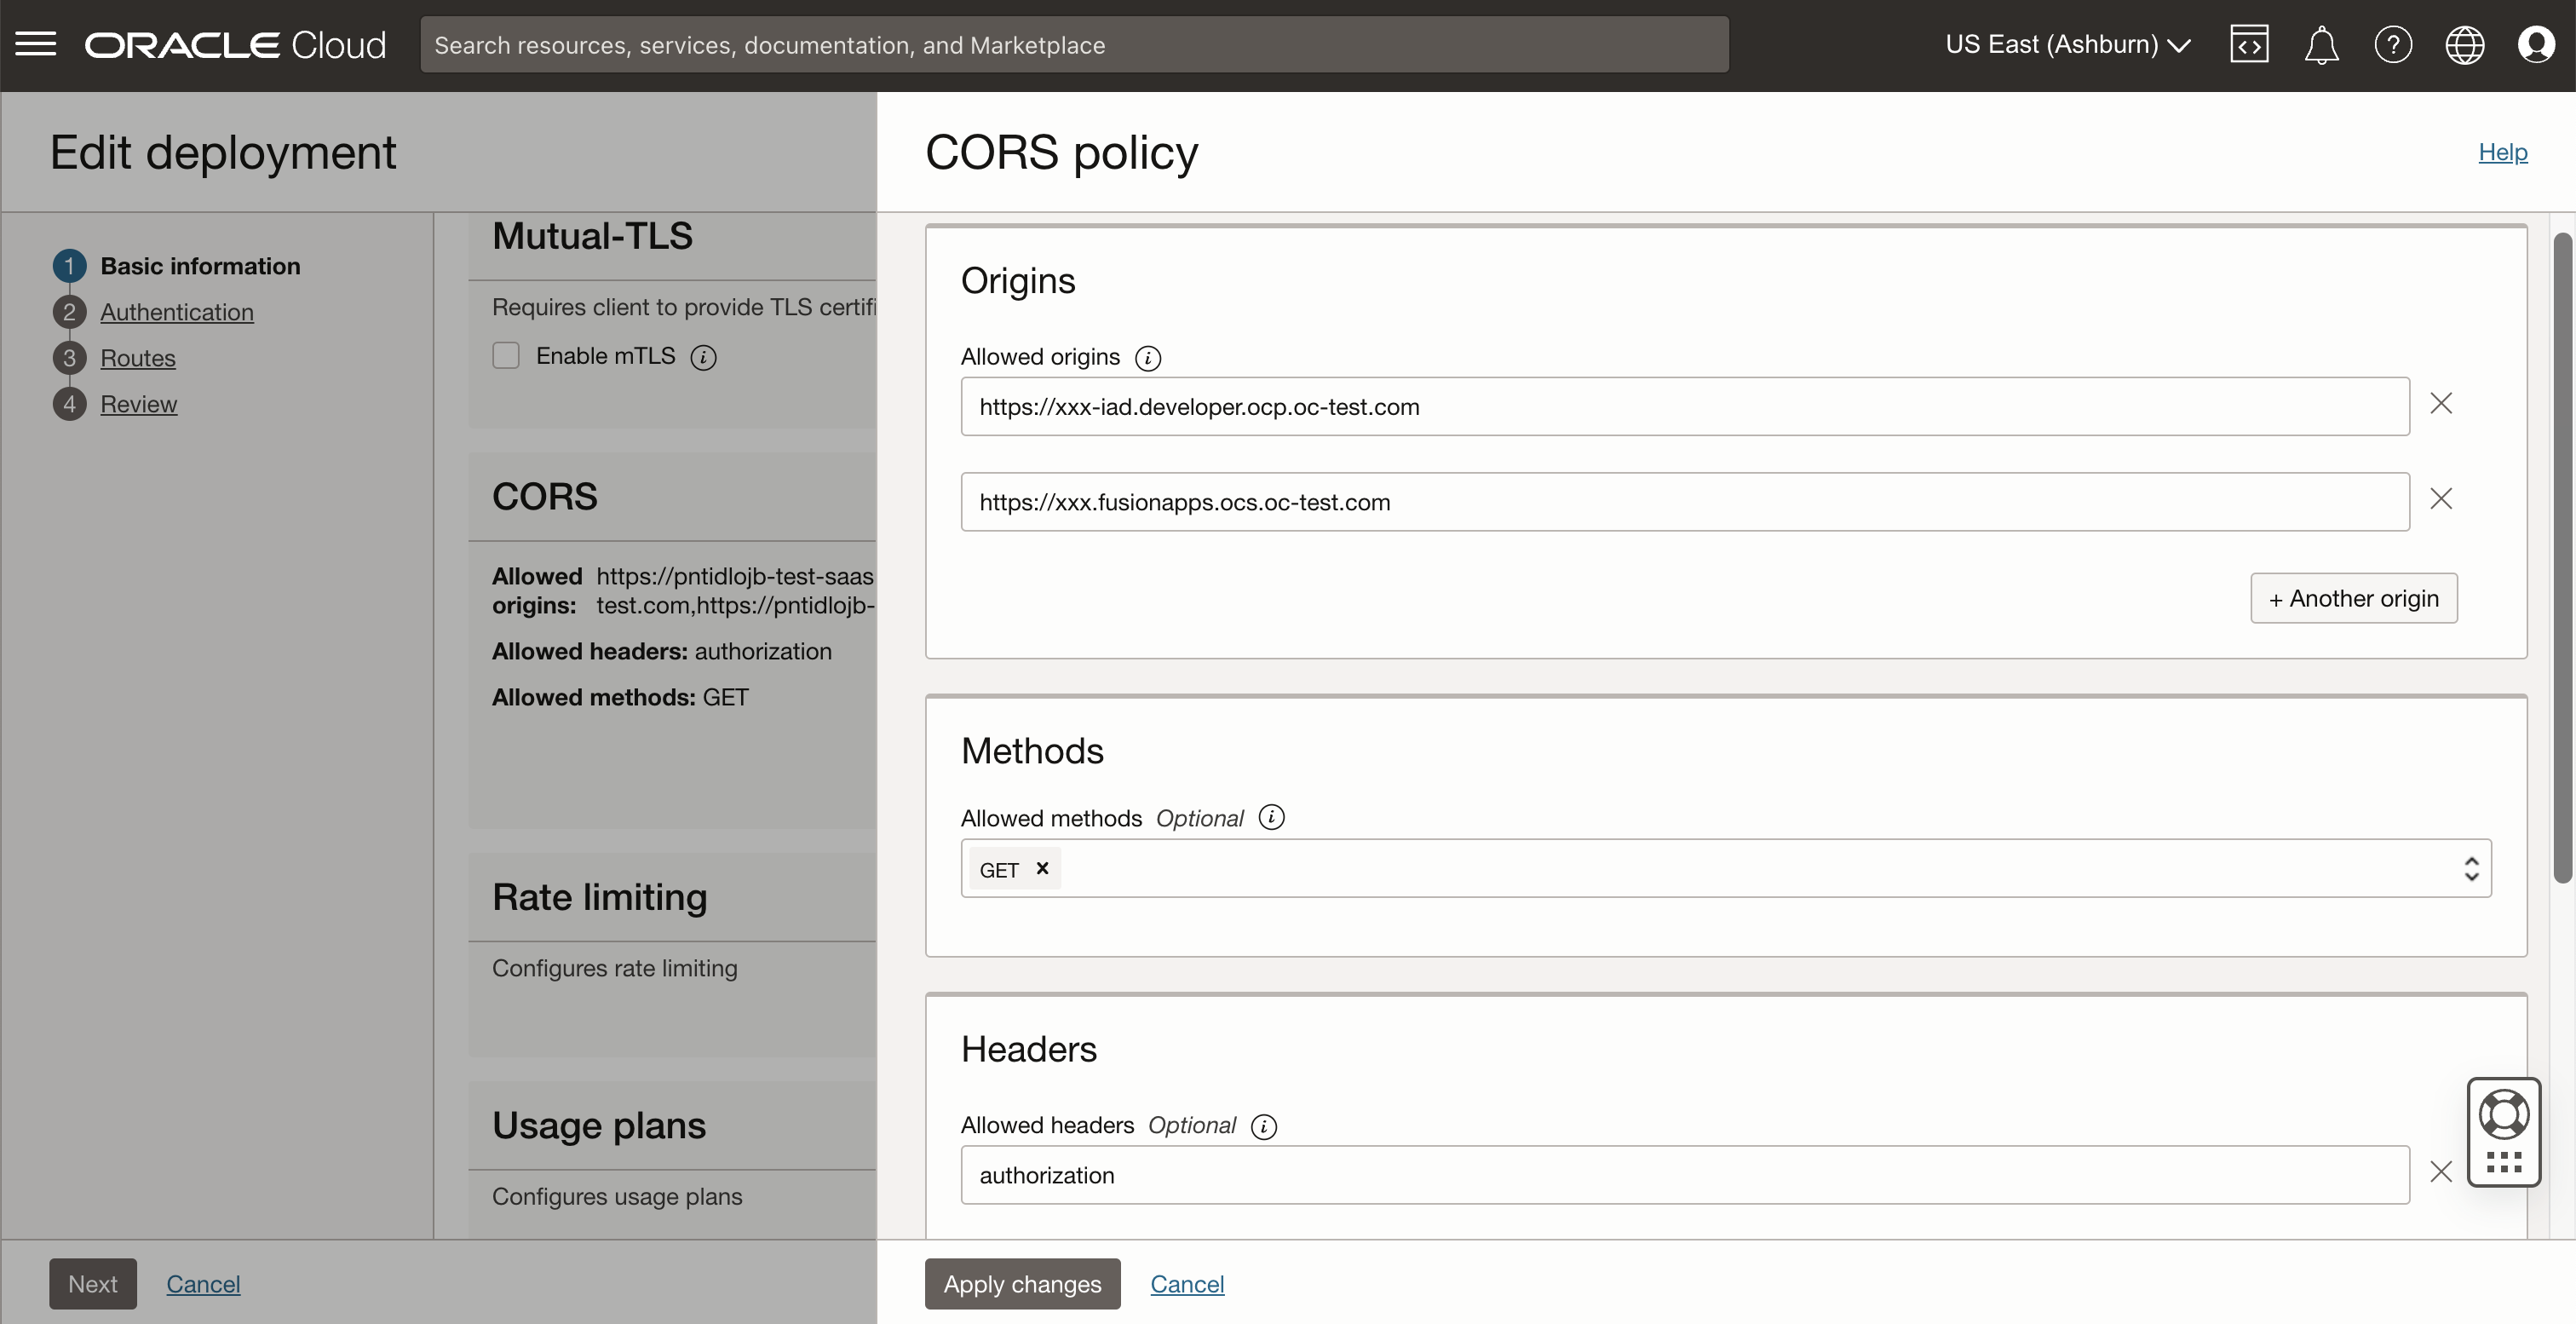Open the Help link

coord(2502,152)
